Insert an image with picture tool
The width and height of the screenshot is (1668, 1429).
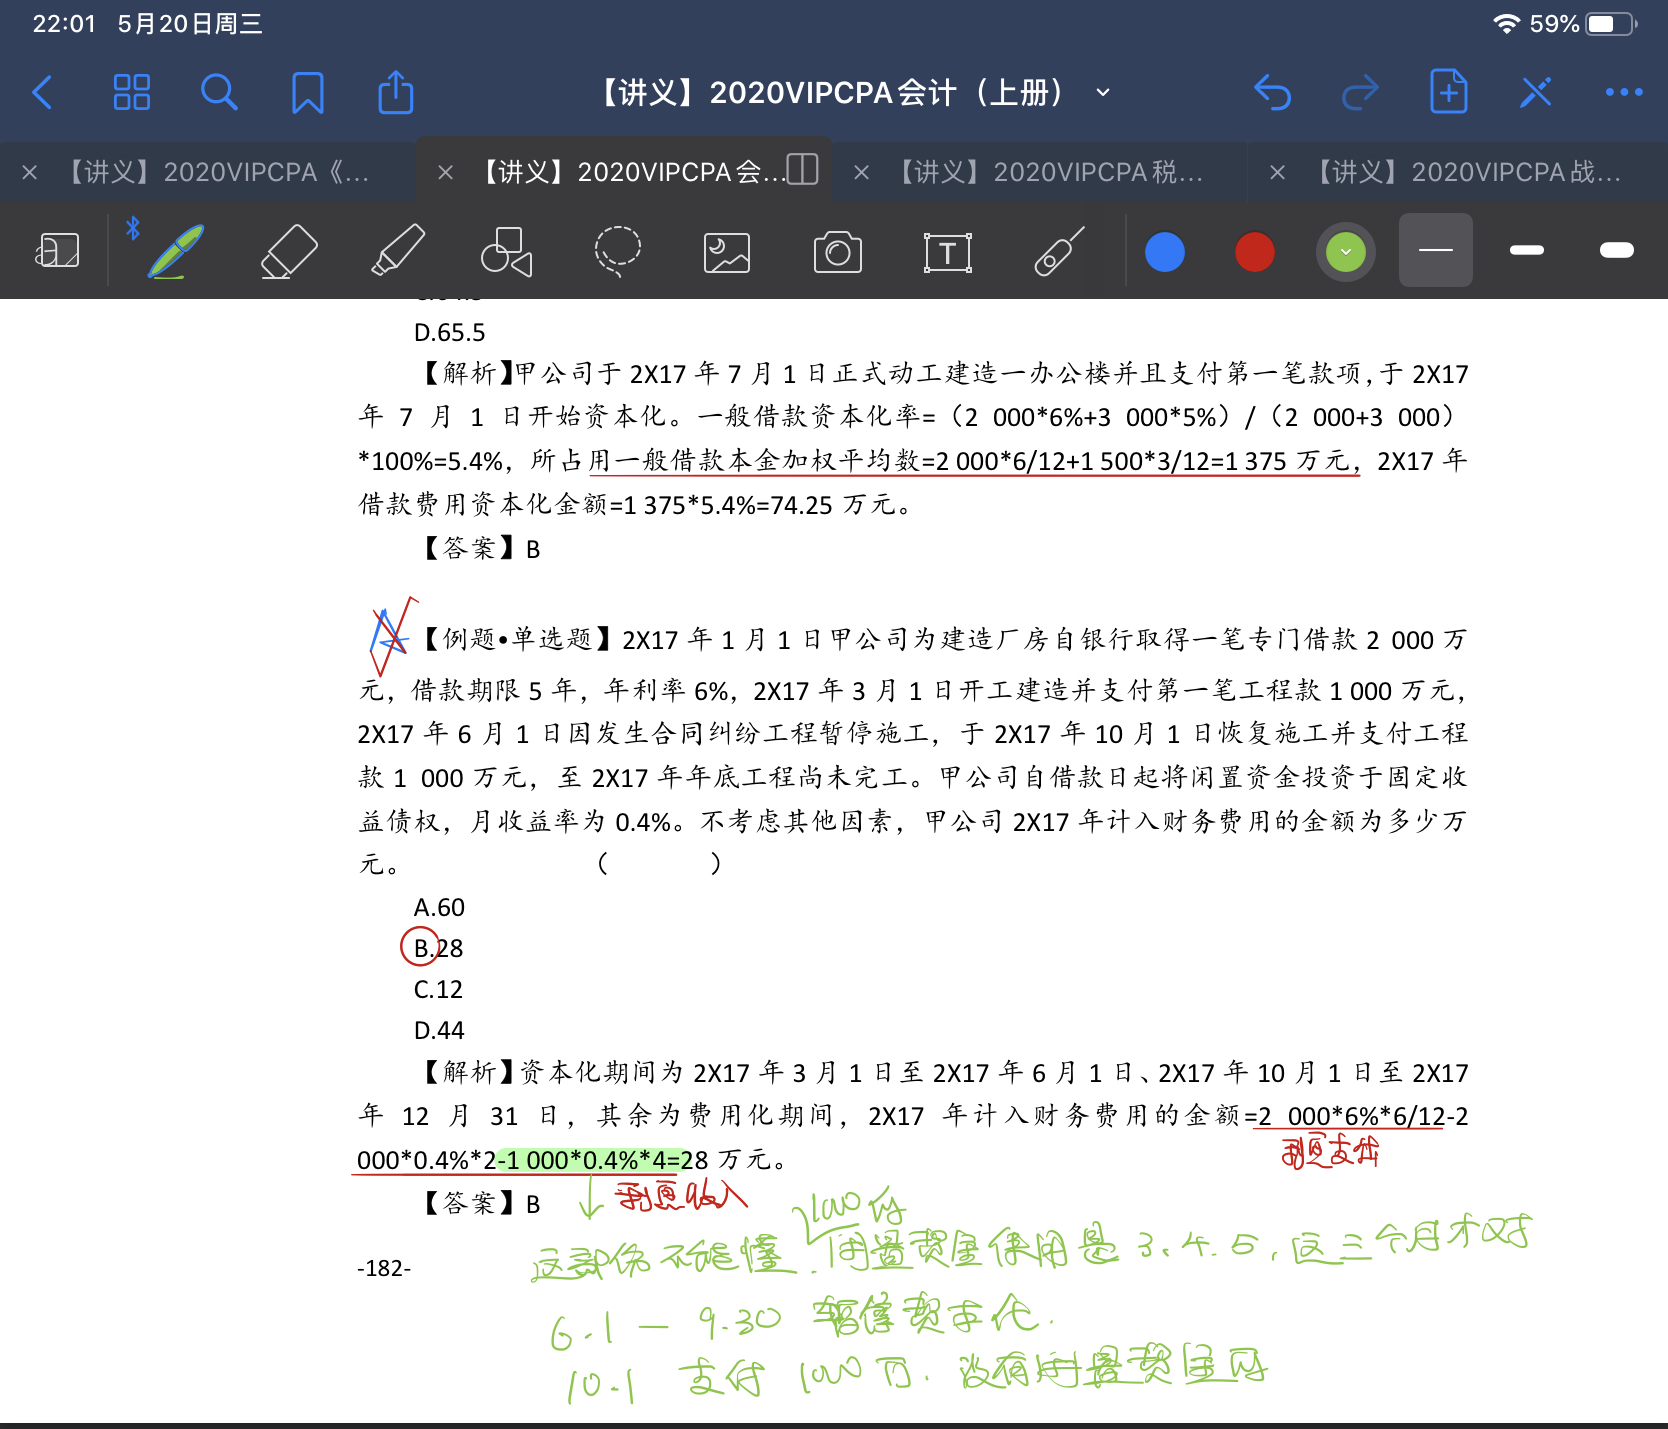coord(727,252)
